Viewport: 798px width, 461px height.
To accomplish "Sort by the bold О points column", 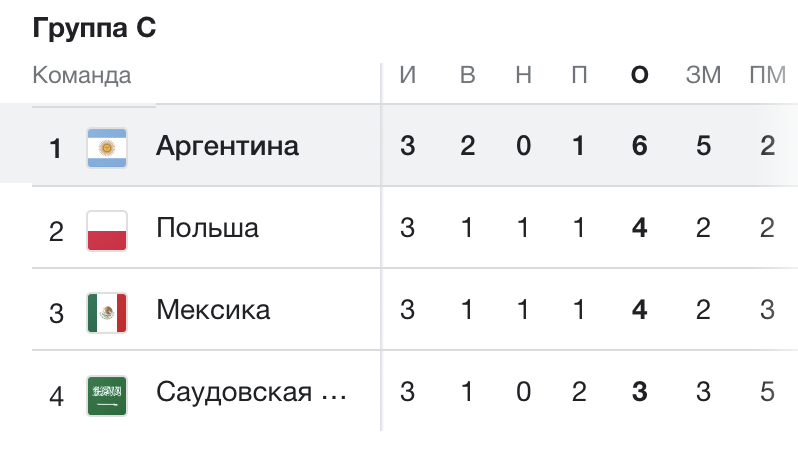I will click(x=640, y=75).
